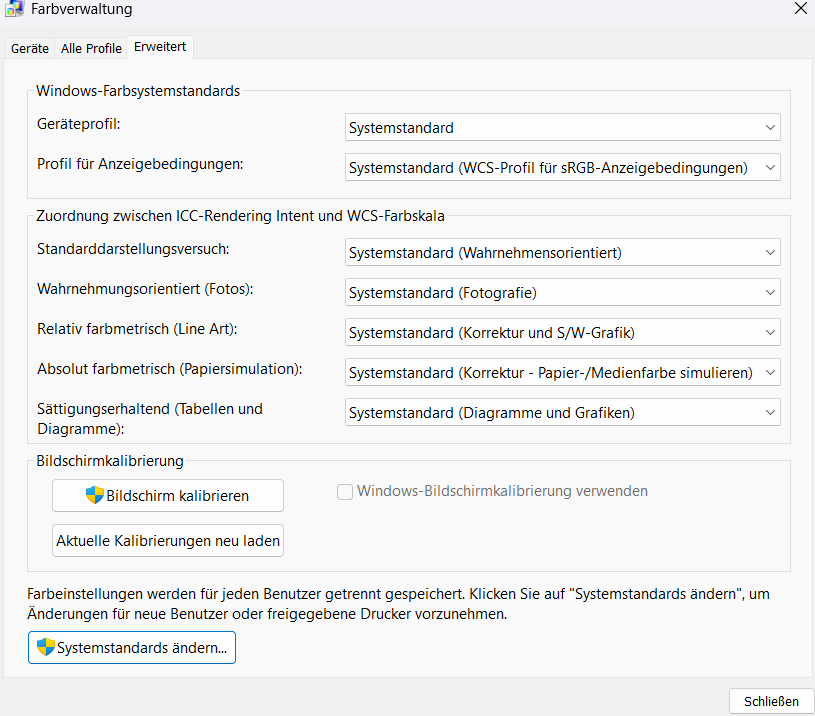Click shield icon on Bildschirm kalibrieren button
The image size is (815, 716).
pos(95,495)
